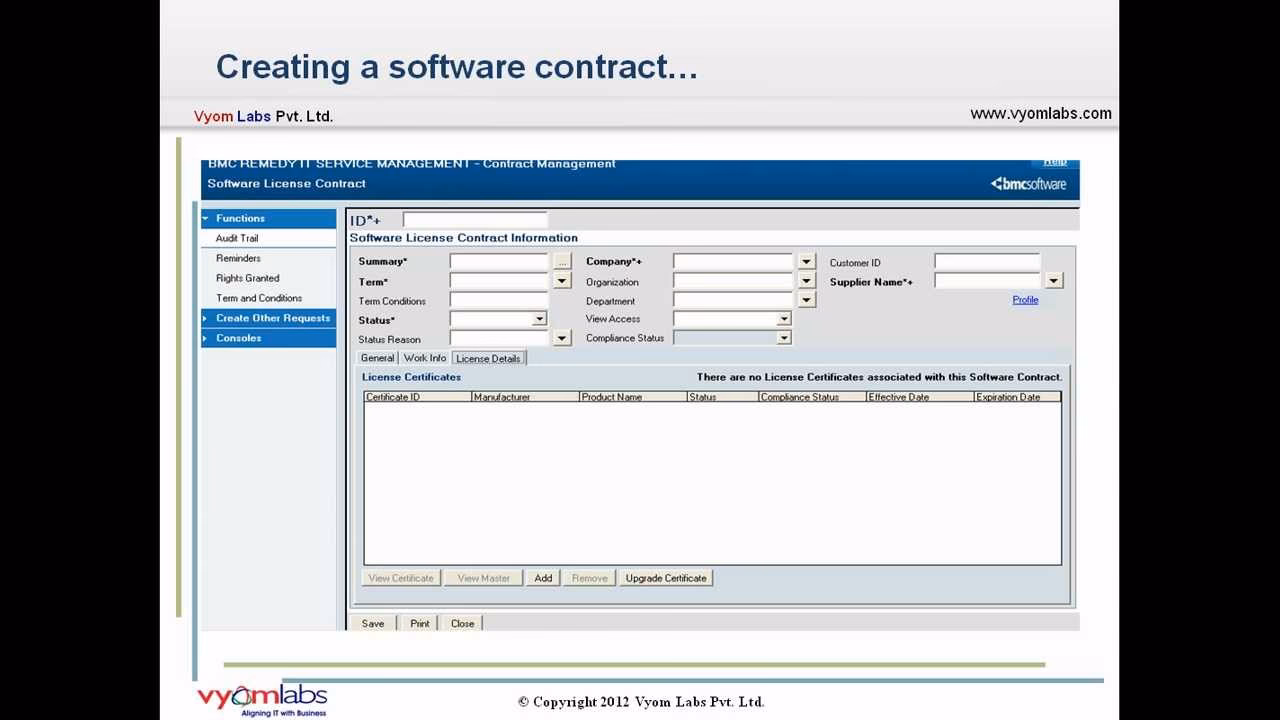The image size is (1280, 720).
Task: Sort by Certificate ID column header
Action: [417, 397]
